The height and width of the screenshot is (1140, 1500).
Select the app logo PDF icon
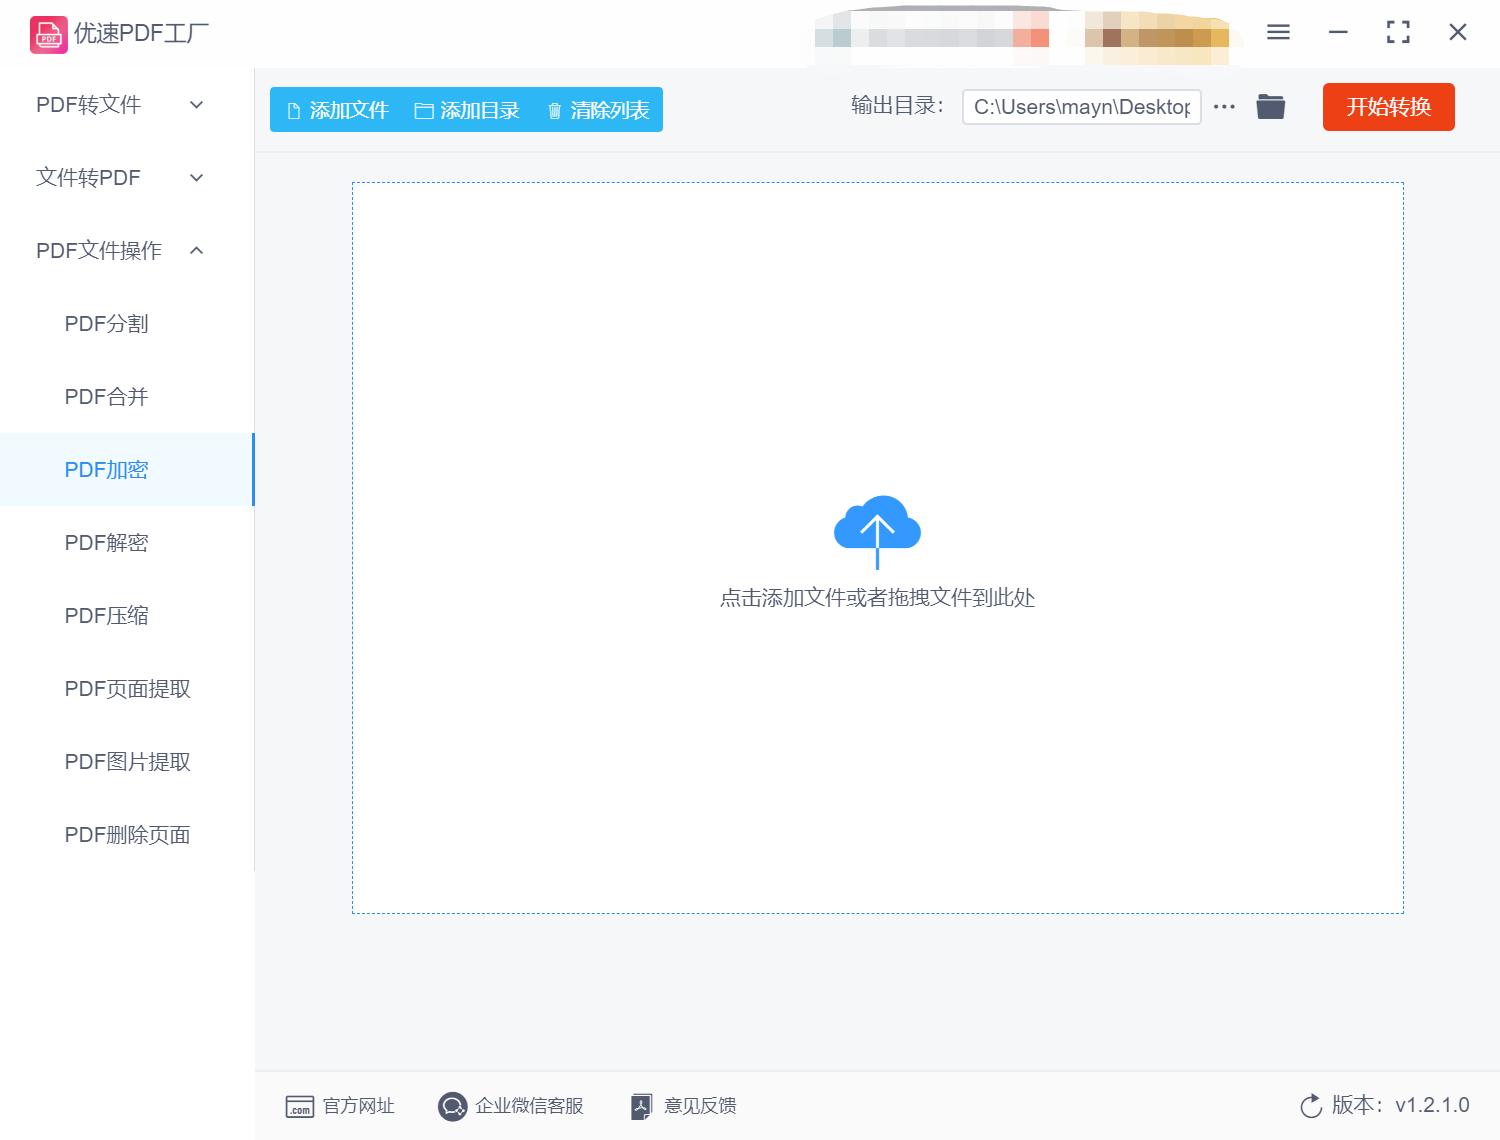coord(47,33)
